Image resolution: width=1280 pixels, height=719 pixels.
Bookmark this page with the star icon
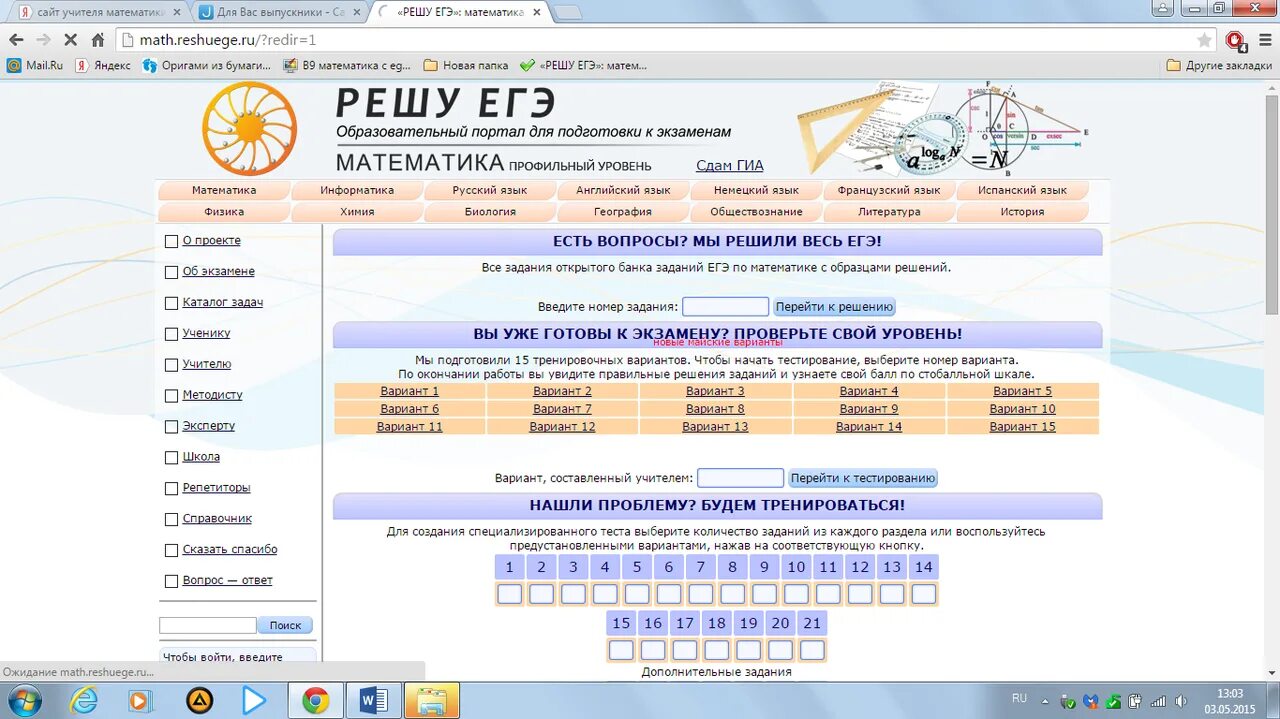pos(1204,40)
